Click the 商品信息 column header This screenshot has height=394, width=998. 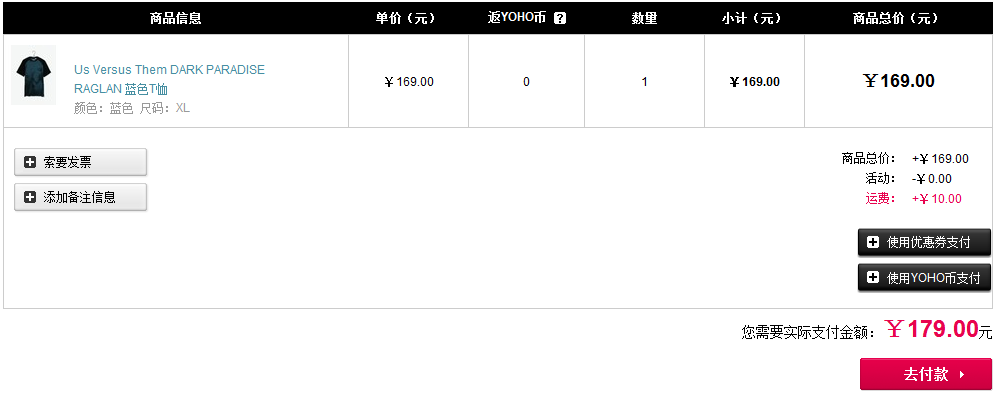click(x=176, y=18)
